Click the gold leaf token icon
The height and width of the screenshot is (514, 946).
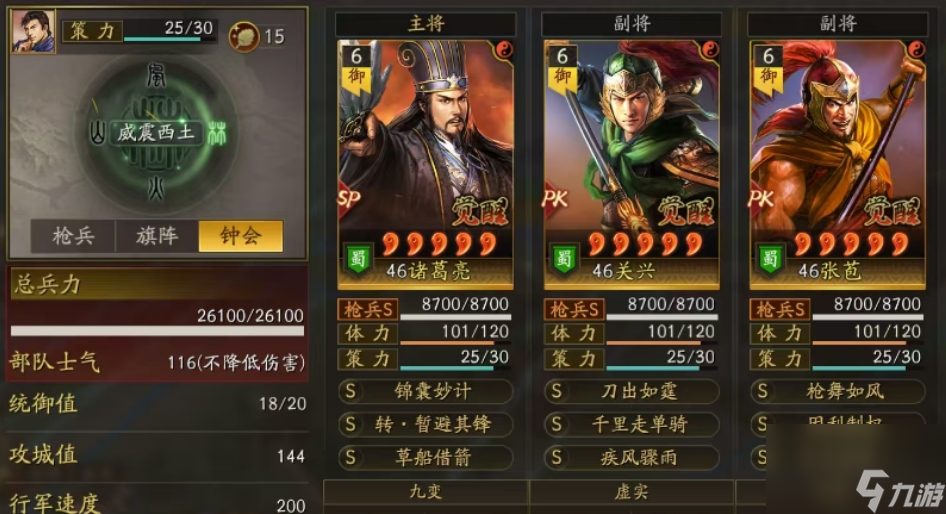click(244, 36)
